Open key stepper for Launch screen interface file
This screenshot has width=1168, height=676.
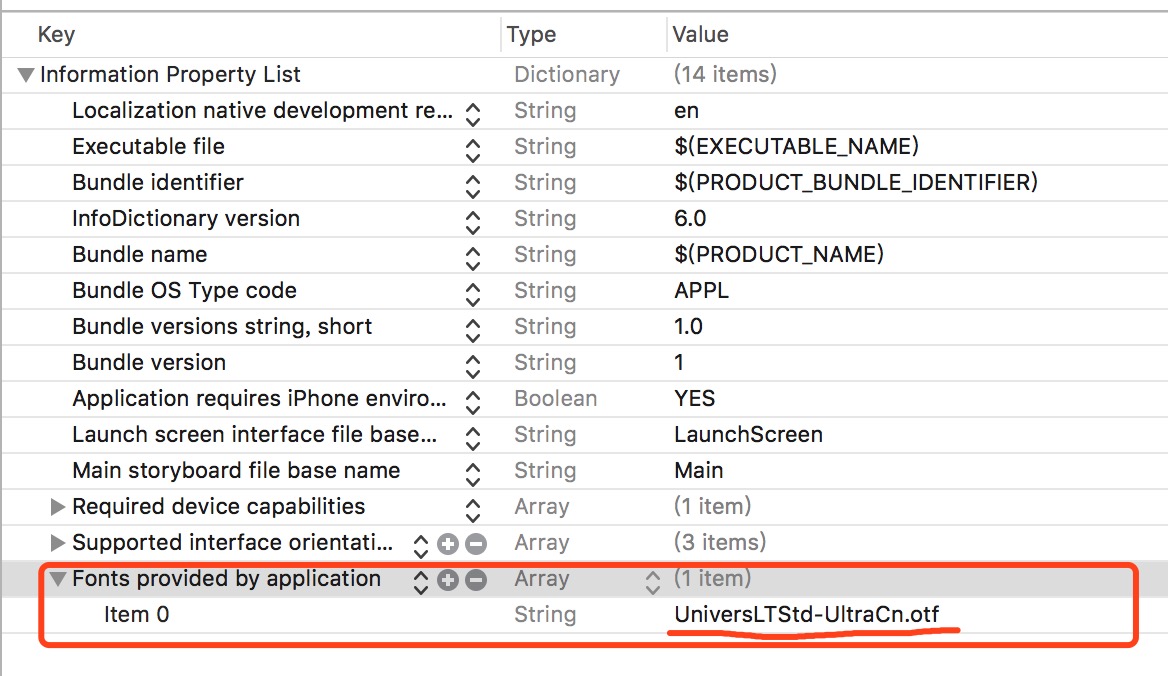472,438
